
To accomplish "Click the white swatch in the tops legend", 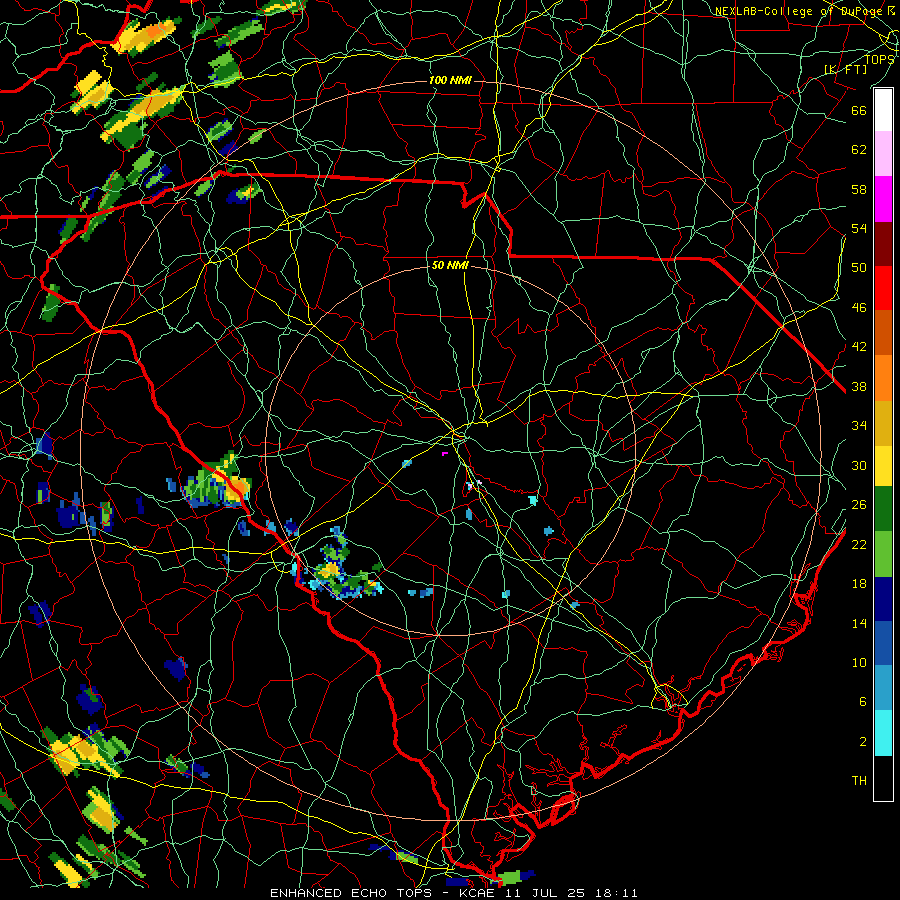I will (883, 110).
